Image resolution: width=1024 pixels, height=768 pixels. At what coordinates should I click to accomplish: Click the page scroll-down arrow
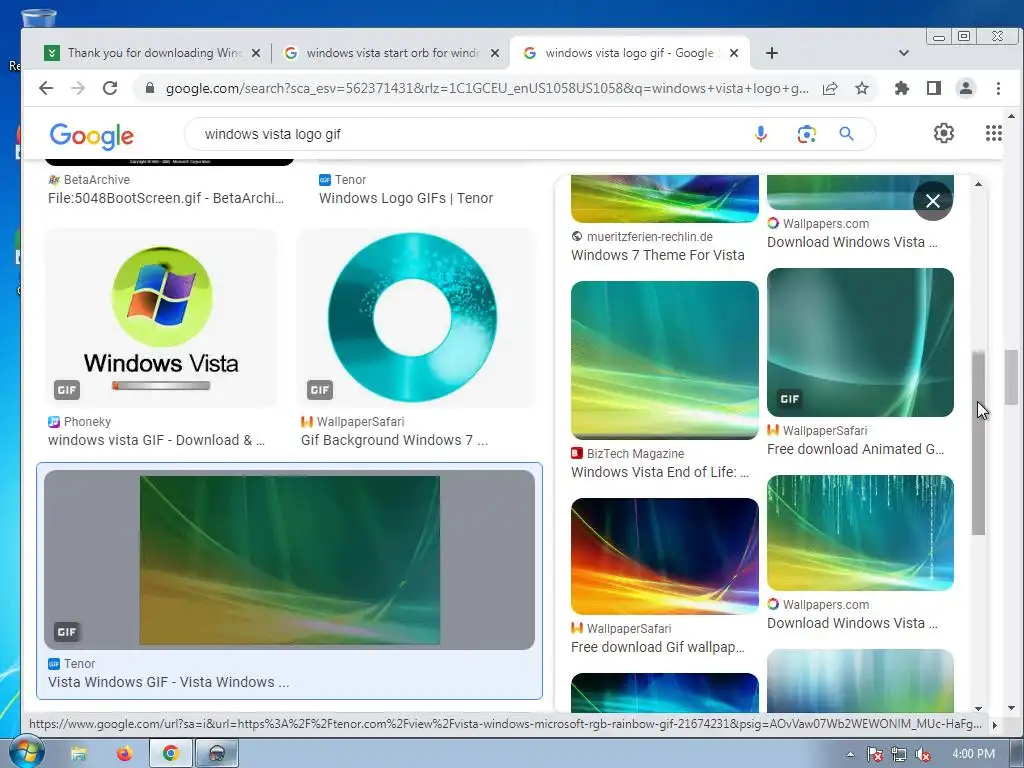click(1011, 707)
